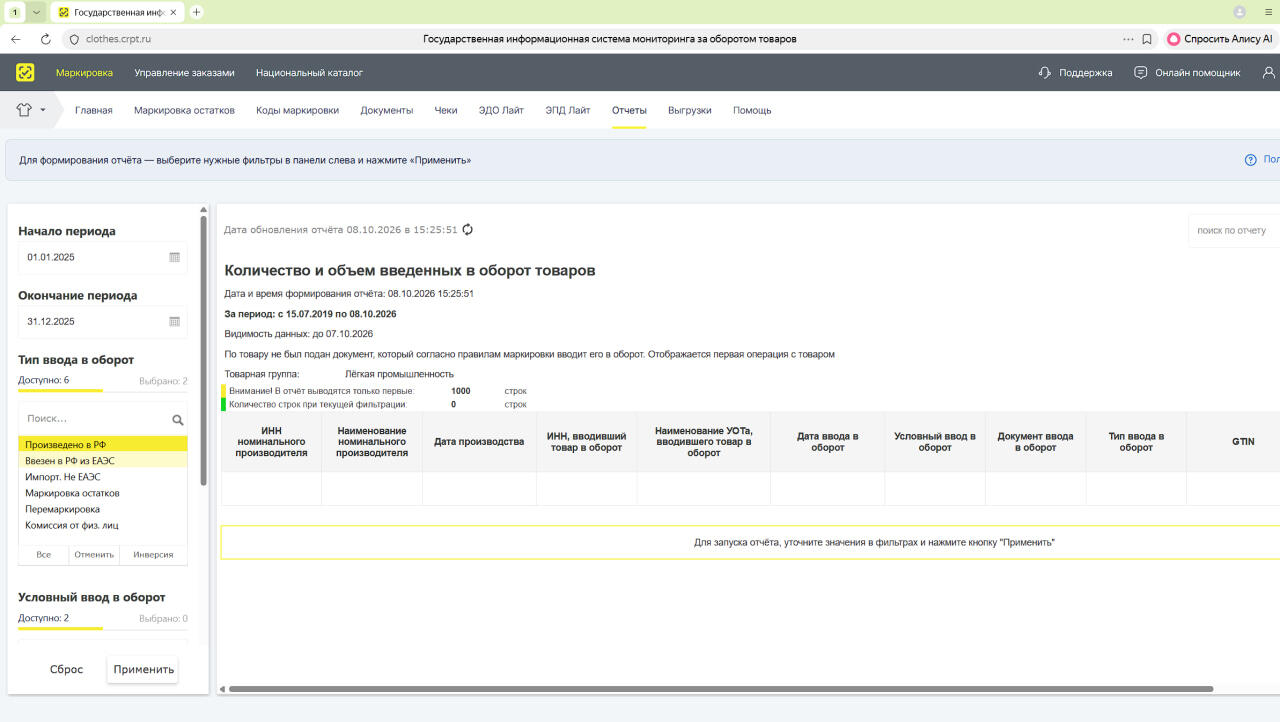Switch to the Выгрузки tab
The width and height of the screenshot is (1280, 722).
[689, 110]
